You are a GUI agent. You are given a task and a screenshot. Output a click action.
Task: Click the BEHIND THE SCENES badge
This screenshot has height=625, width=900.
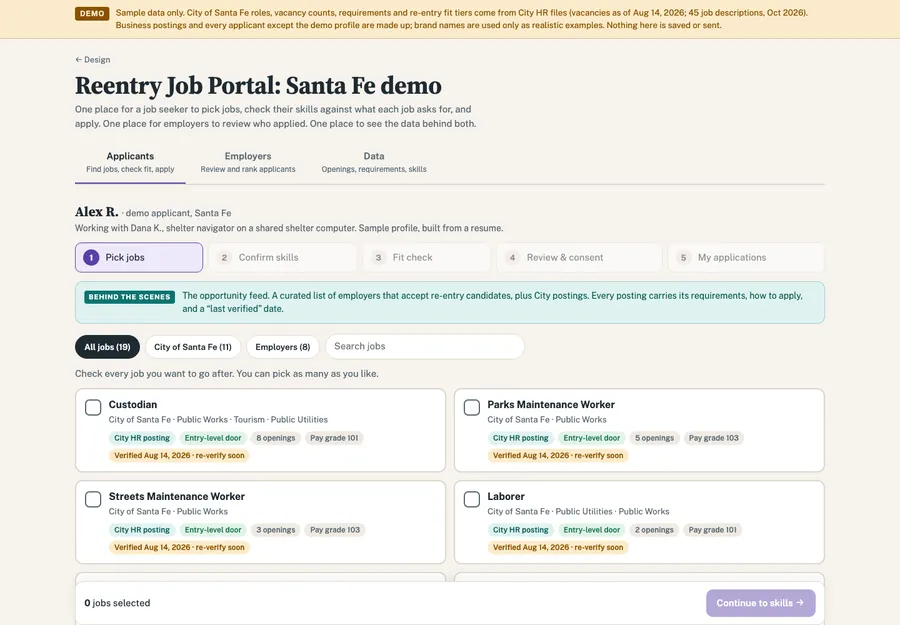tap(130, 297)
